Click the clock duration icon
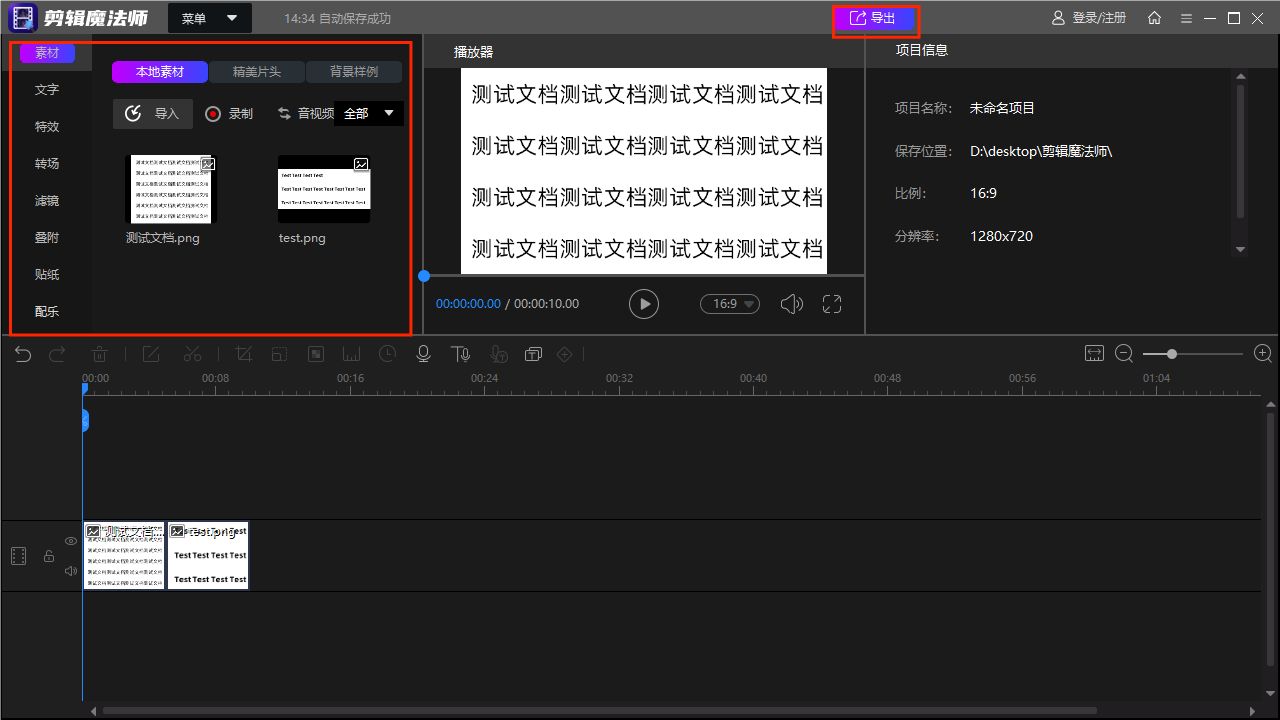 click(x=387, y=354)
